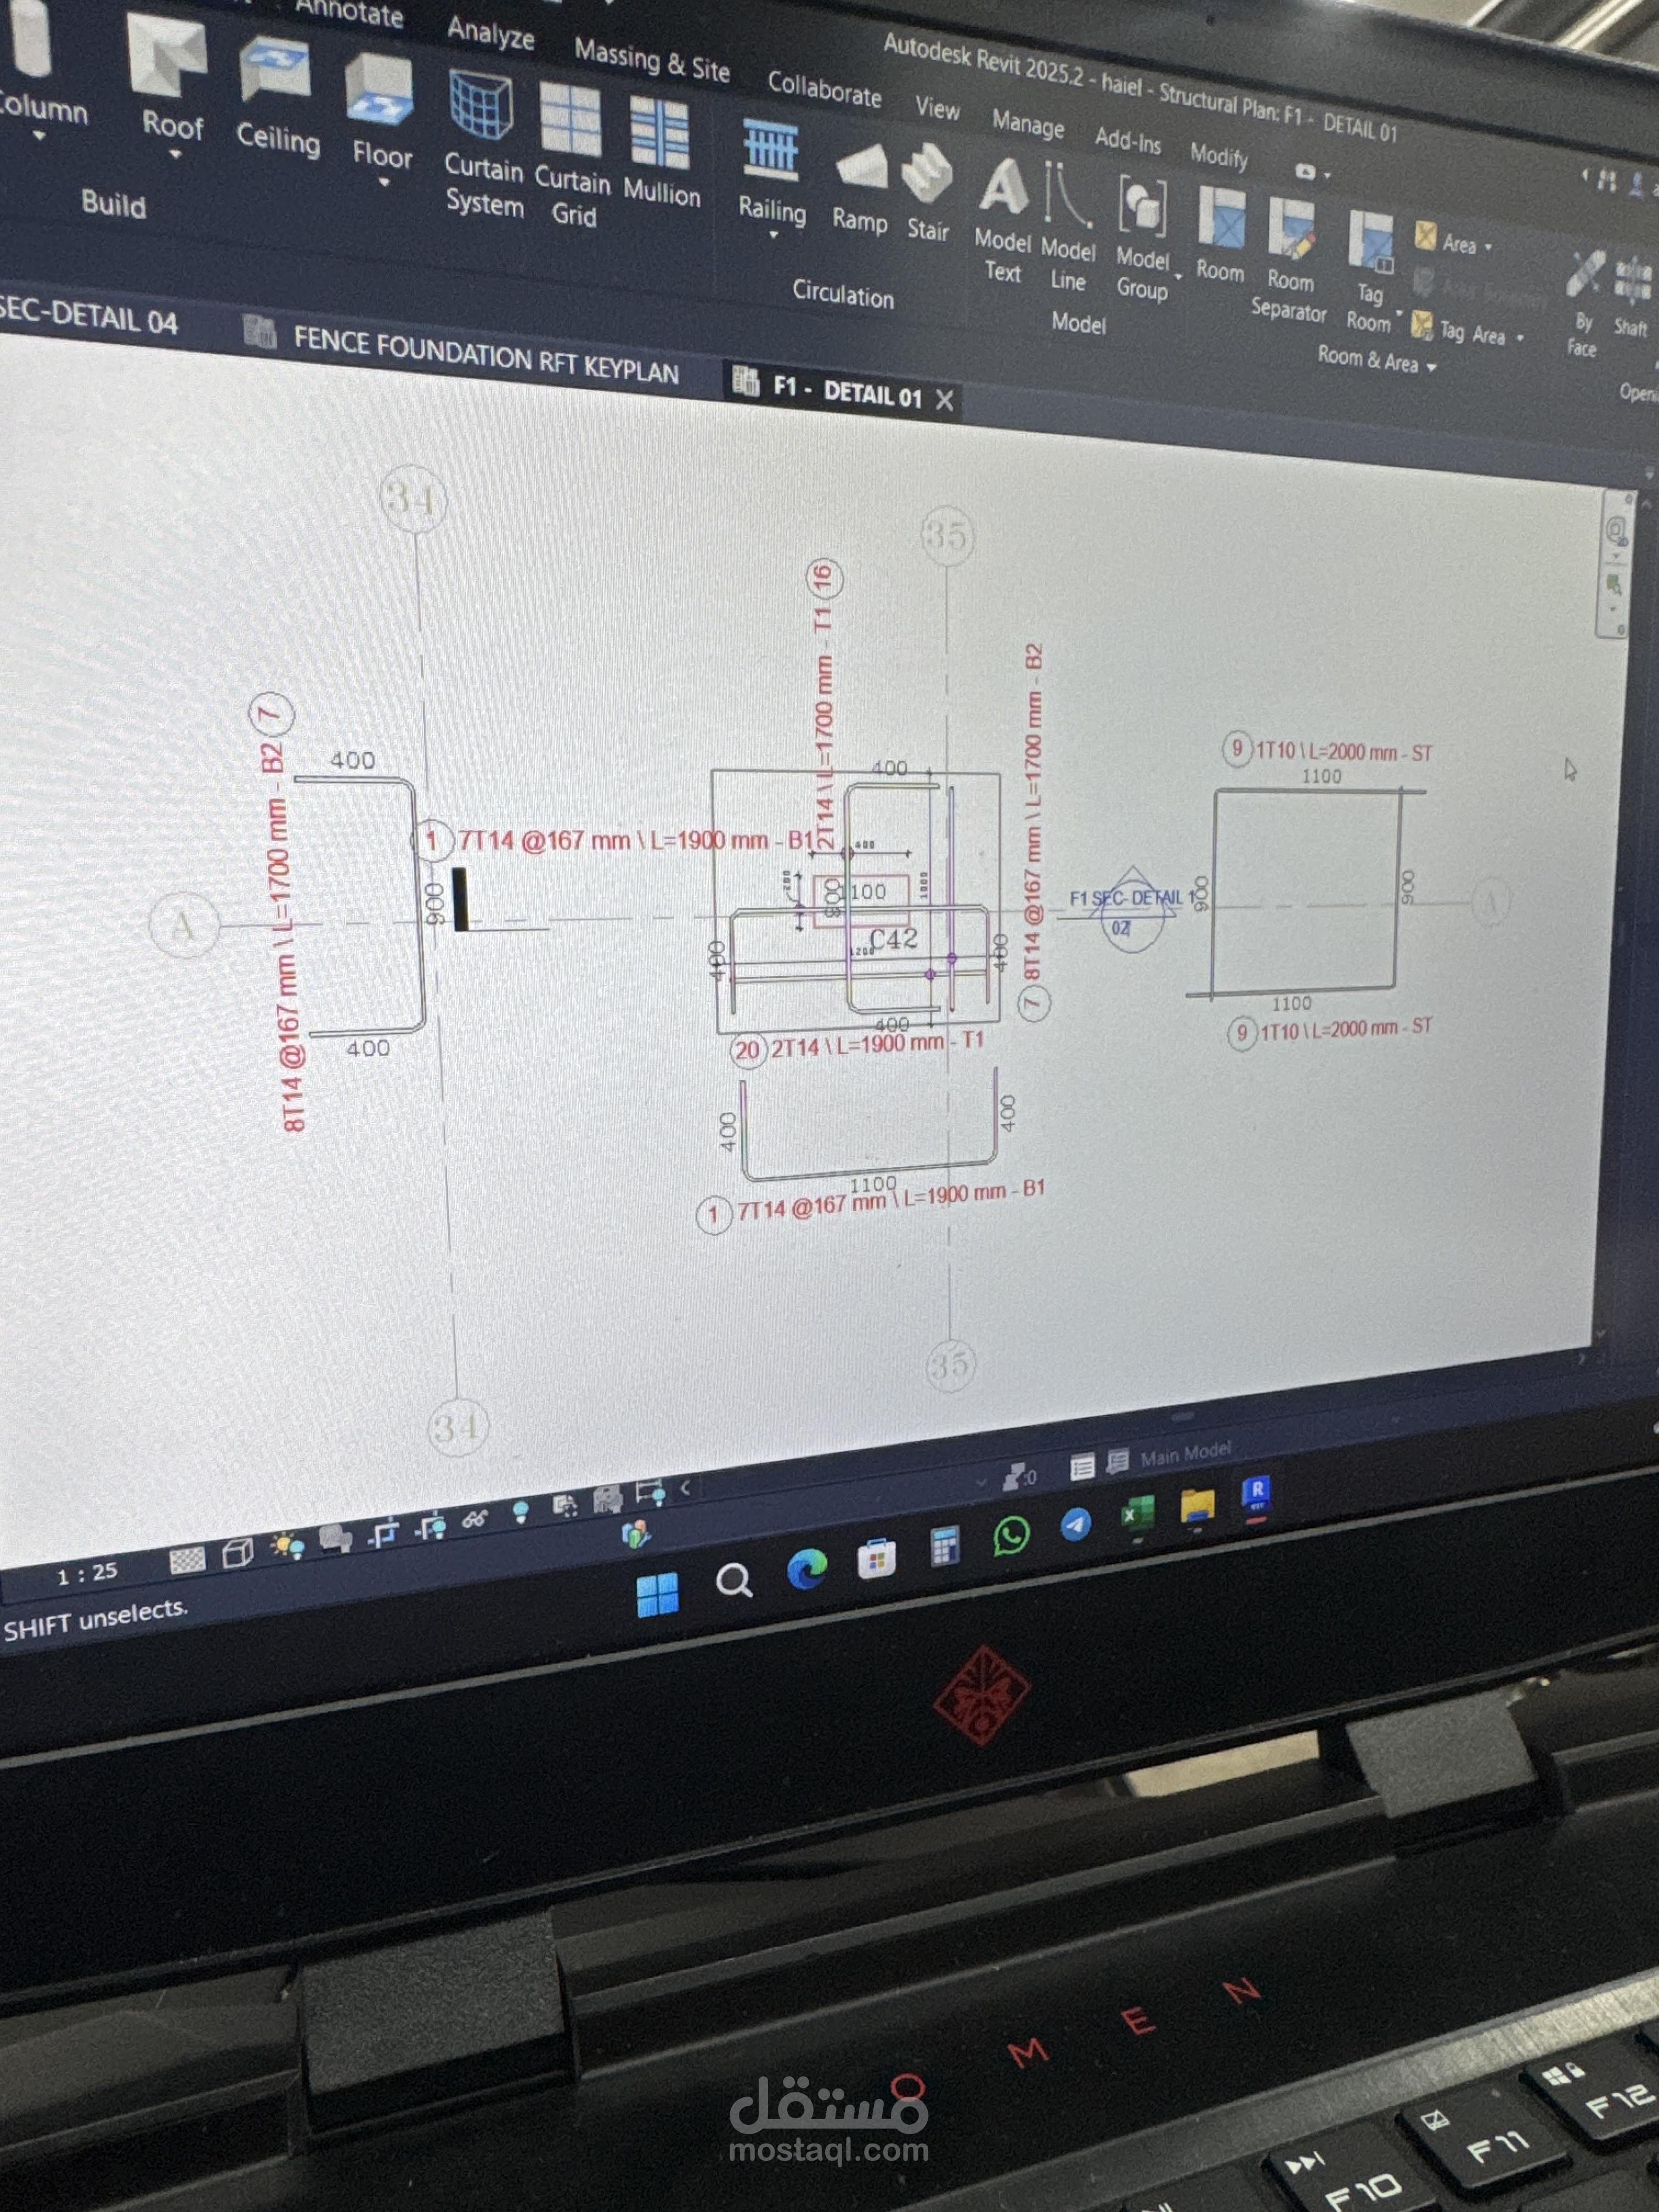
Task: Open the Add-Ins tab
Action: click(x=1127, y=139)
